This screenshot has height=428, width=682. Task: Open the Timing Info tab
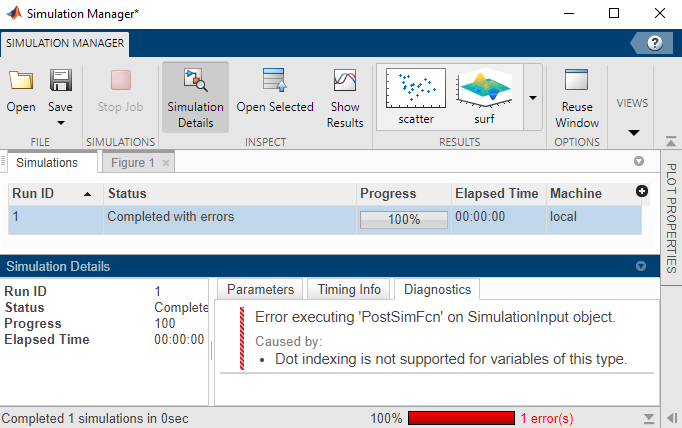[349, 289]
